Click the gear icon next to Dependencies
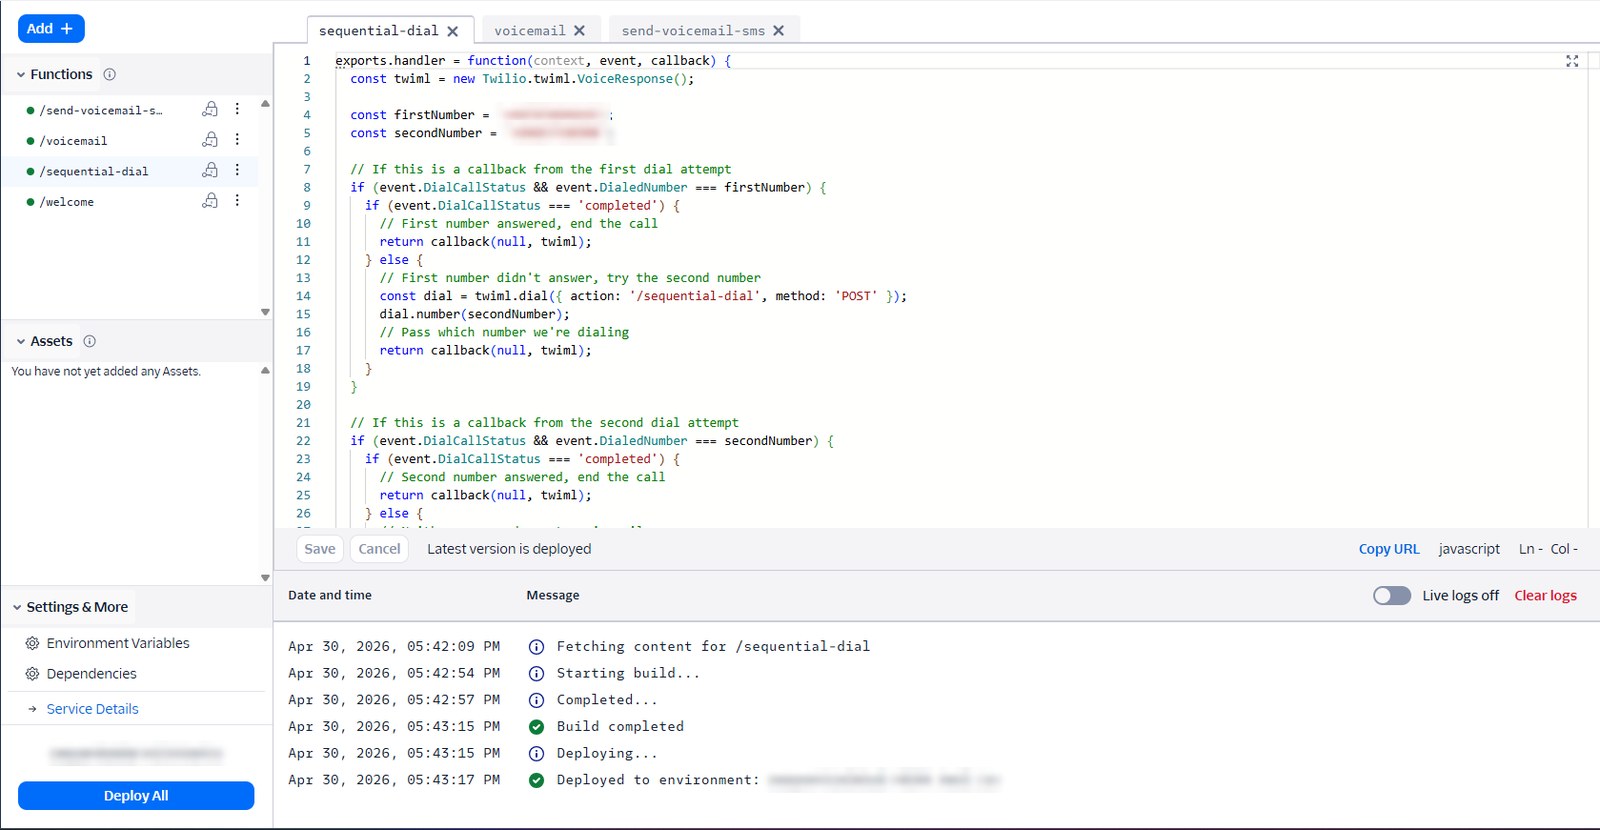Viewport: 1600px width, 830px height. tap(32, 674)
